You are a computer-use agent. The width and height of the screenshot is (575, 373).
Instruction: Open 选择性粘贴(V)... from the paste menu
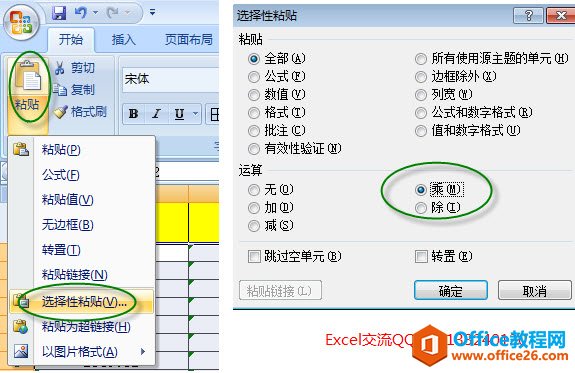click(x=81, y=302)
